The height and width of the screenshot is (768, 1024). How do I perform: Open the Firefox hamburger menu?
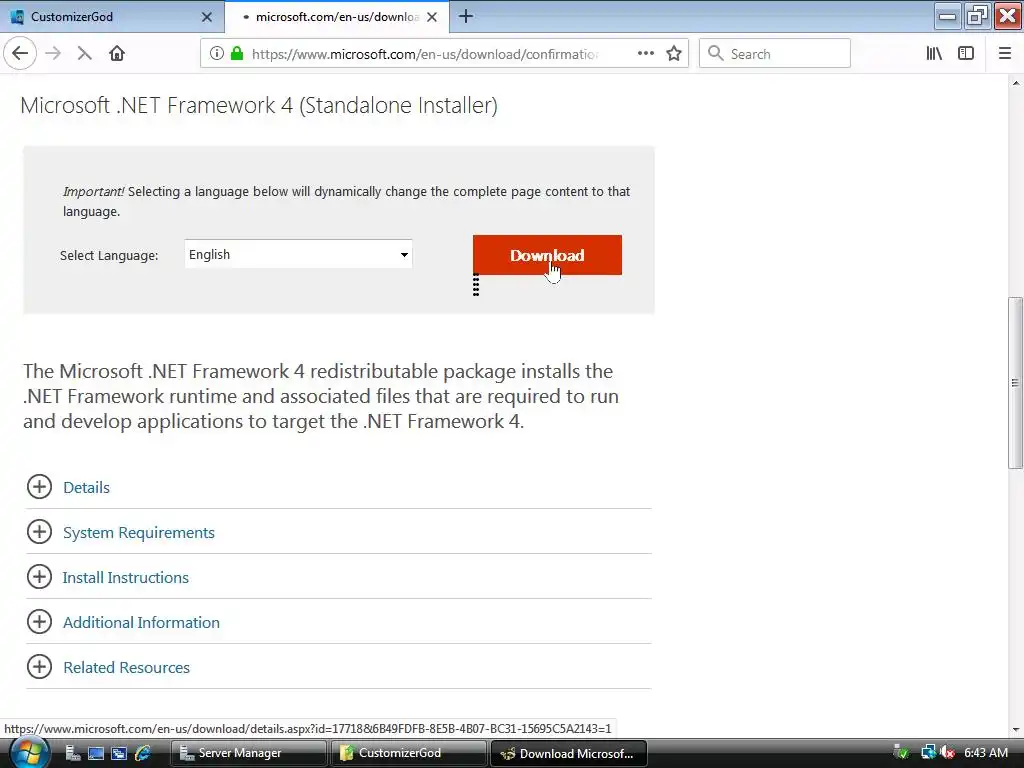point(1004,54)
